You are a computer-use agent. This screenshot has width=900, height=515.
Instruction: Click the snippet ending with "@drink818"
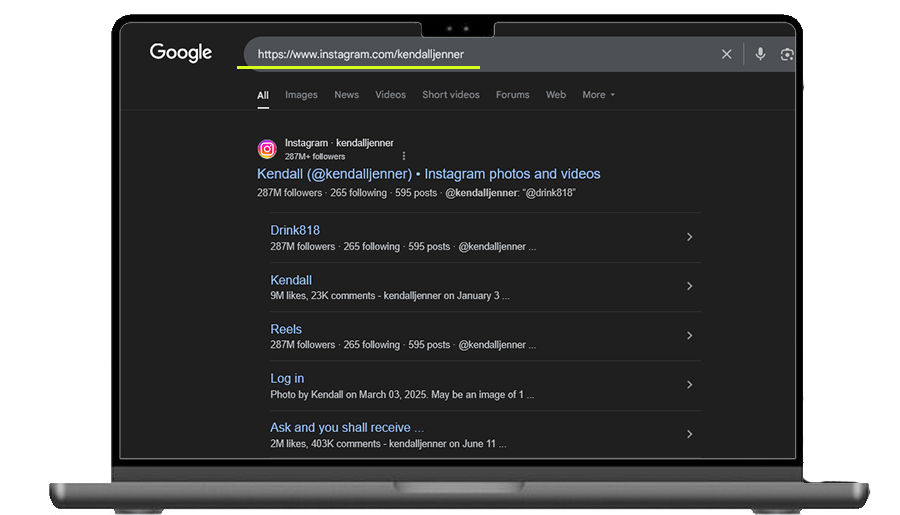(416, 193)
